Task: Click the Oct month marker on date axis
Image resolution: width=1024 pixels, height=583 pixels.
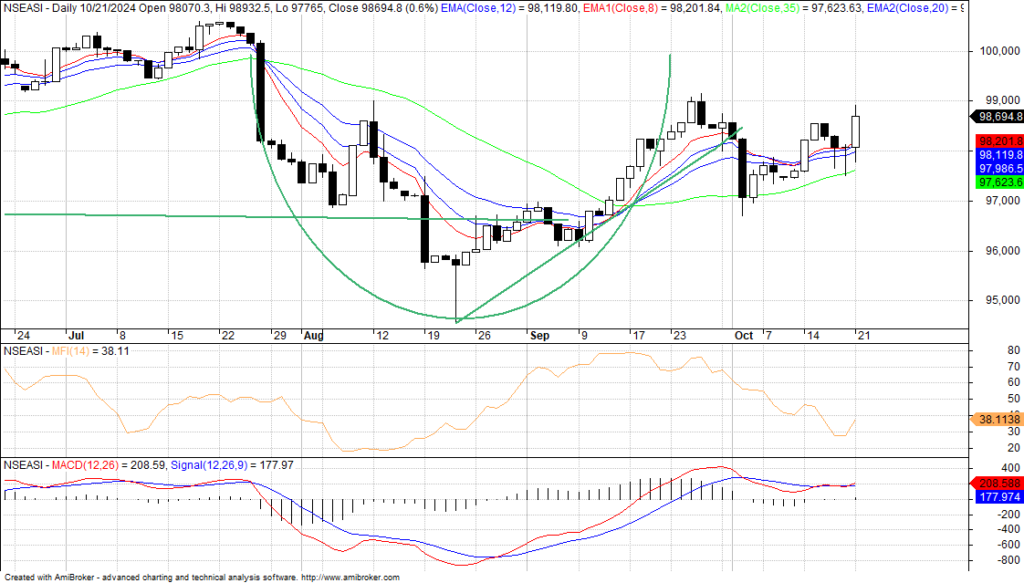Action: [x=741, y=336]
